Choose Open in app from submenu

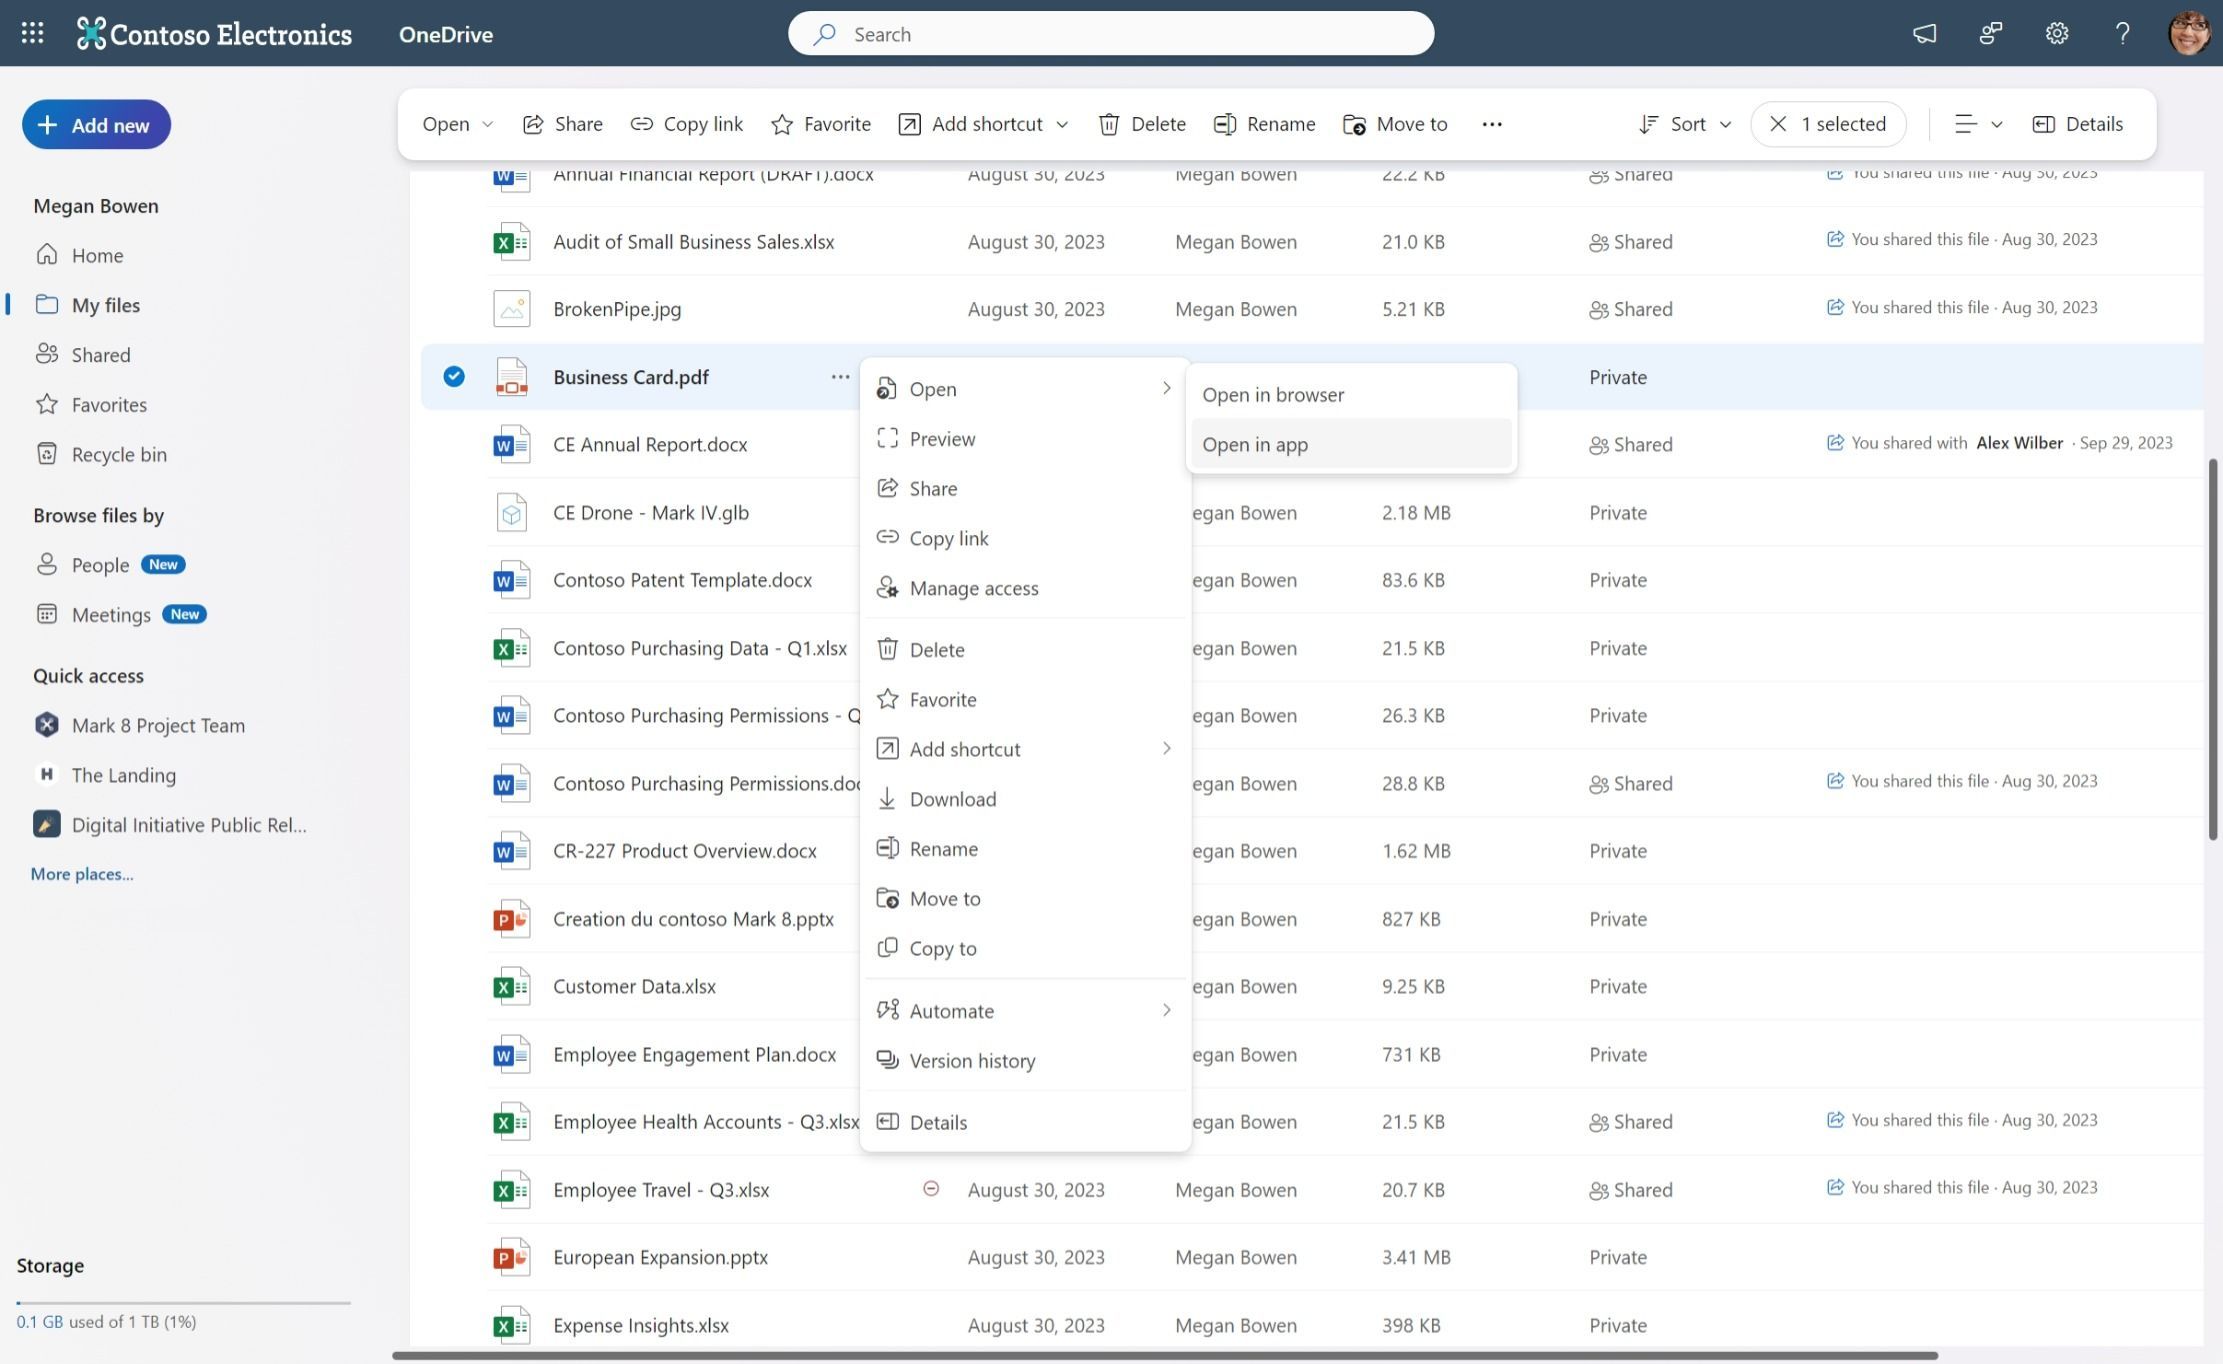click(1254, 444)
